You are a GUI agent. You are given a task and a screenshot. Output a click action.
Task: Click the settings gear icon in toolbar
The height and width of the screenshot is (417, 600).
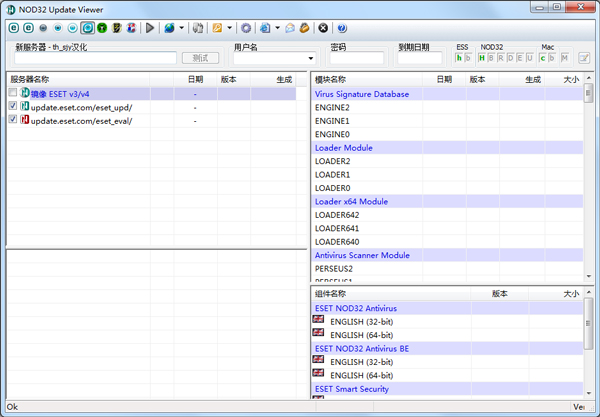click(x=247, y=28)
